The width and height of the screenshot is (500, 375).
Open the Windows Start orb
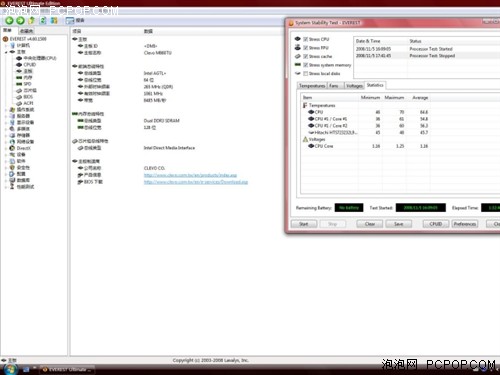click(9, 369)
